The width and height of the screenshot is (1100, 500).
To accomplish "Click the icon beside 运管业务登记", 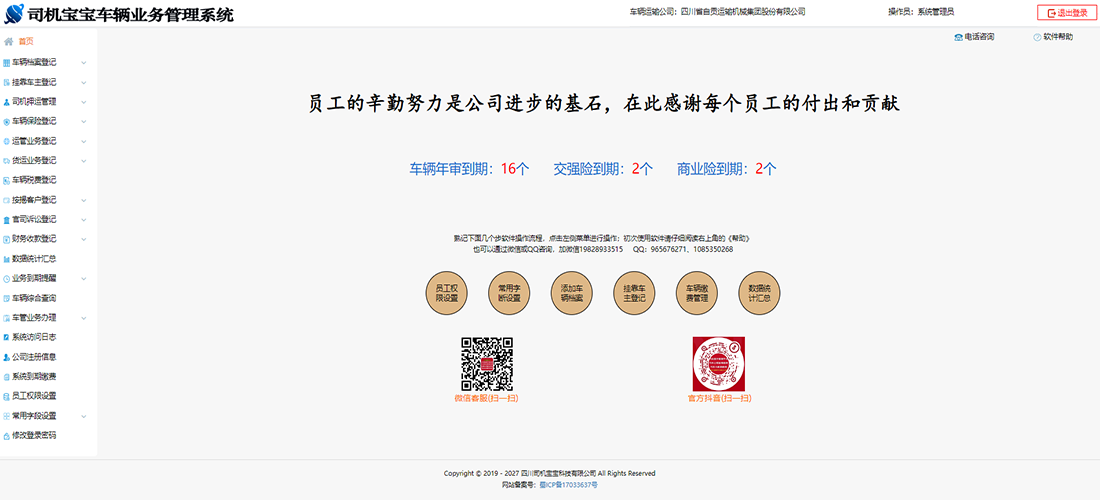I will (6, 141).
